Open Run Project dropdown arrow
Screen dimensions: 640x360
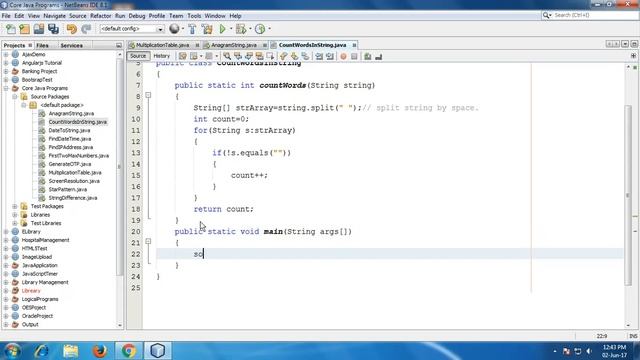[231, 29]
